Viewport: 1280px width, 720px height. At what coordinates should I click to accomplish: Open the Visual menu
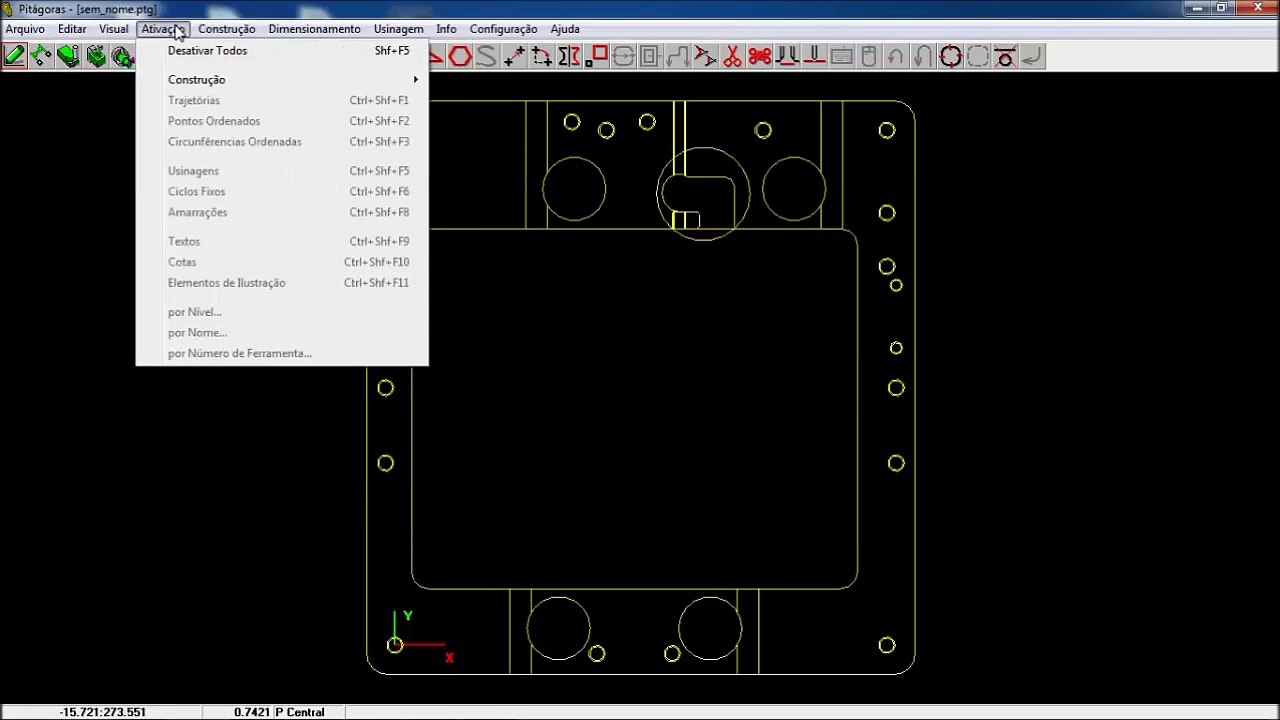coord(113,29)
